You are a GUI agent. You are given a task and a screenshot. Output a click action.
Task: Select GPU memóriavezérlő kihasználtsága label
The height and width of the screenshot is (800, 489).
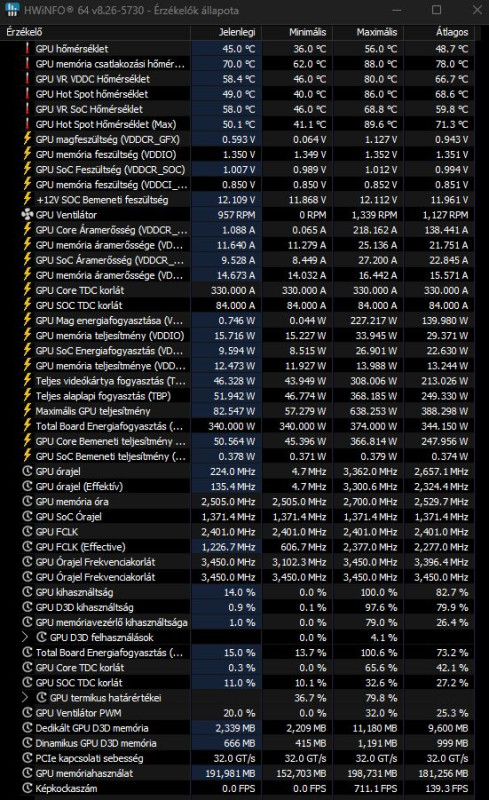(111, 622)
